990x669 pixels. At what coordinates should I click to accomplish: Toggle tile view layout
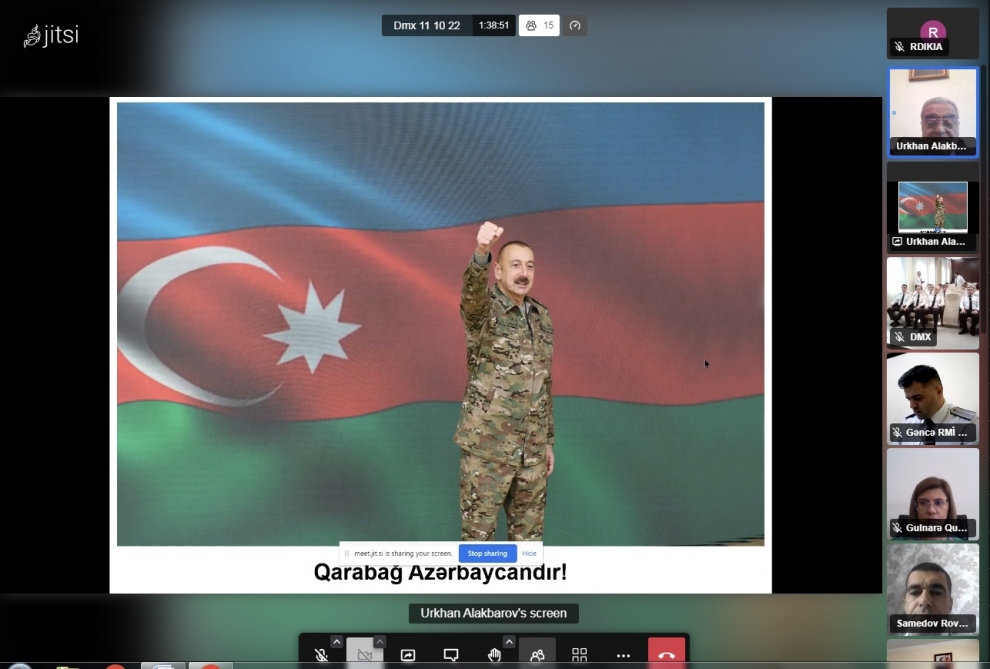(x=579, y=654)
